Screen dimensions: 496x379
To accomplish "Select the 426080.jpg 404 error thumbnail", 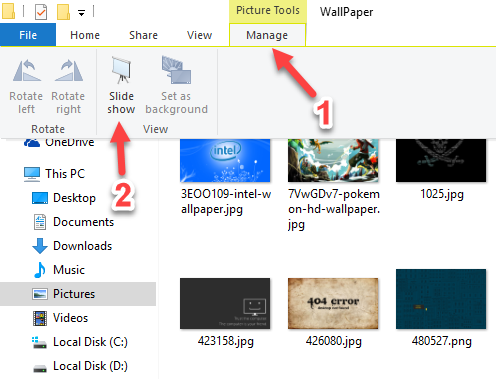I will point(333,303).
